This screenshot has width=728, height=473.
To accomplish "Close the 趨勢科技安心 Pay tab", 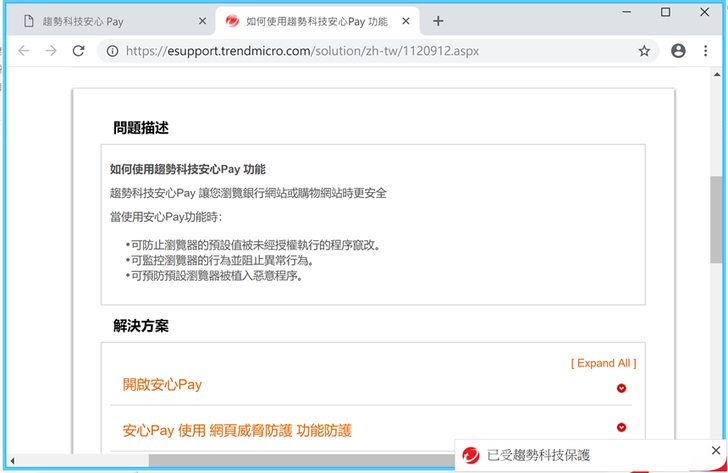I will click(x=202, y=21).
